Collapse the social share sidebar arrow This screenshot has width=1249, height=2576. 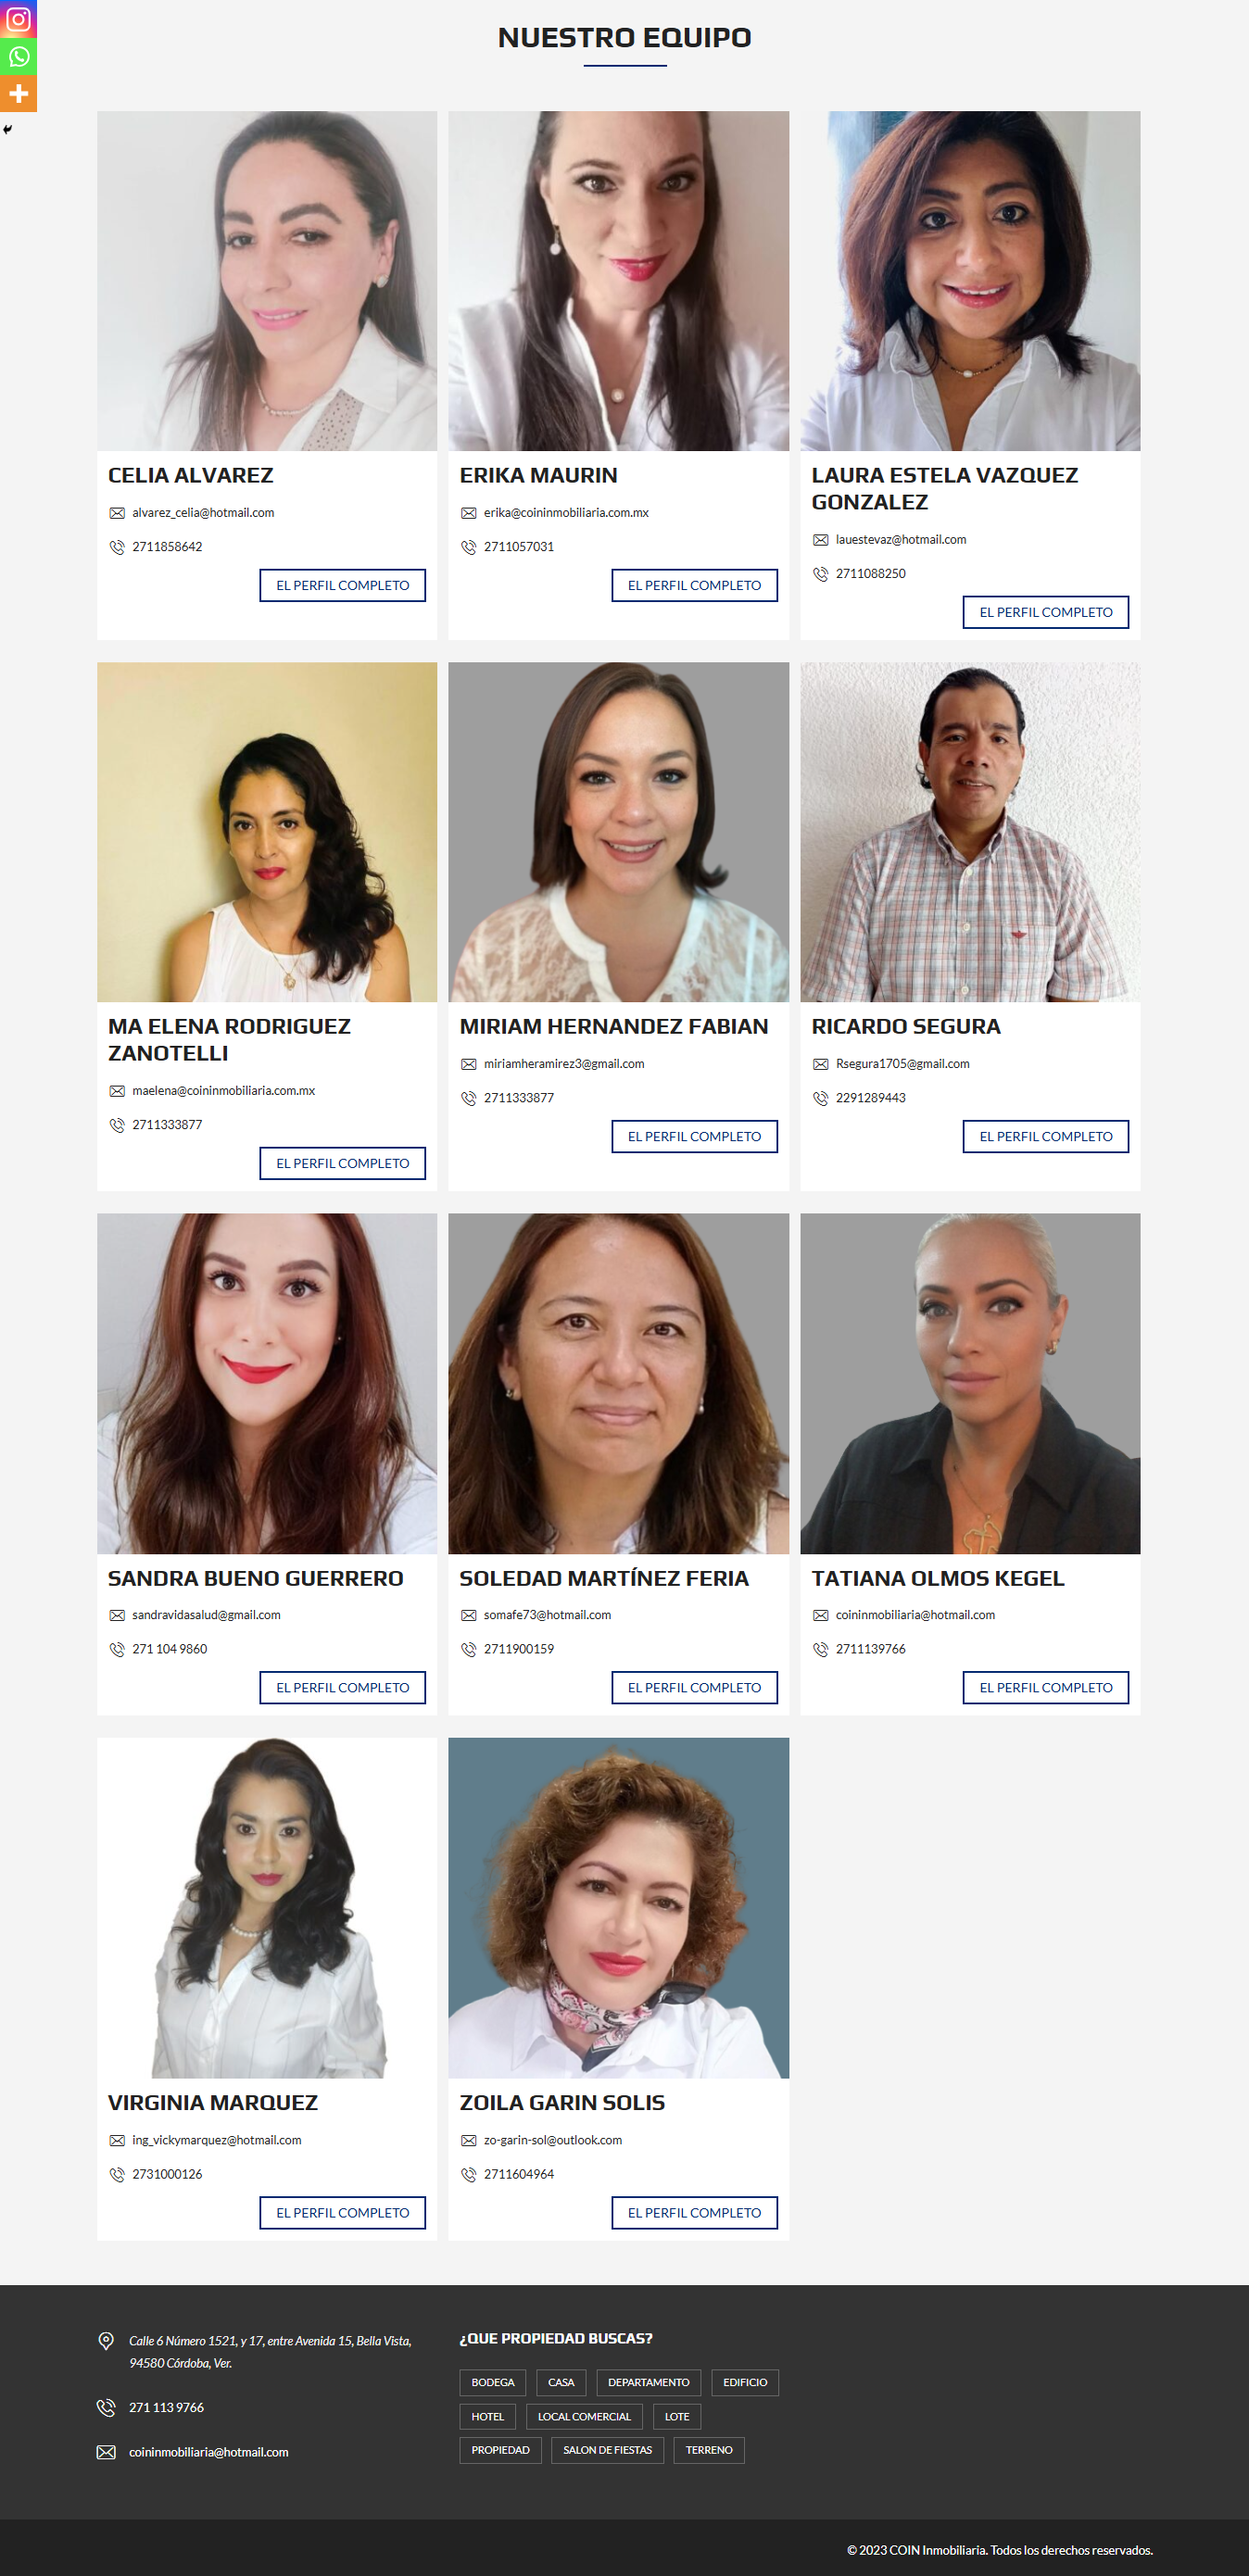[x=7, y=129]
